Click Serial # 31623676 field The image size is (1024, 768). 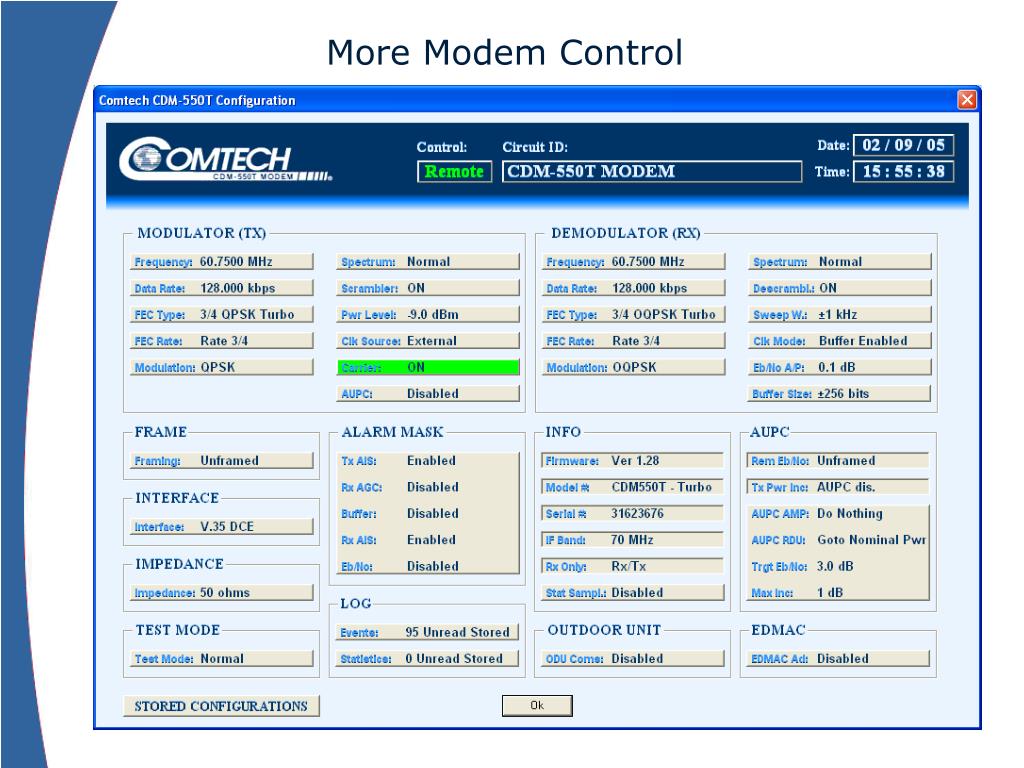pyautogui.click(x=633, y=514)
